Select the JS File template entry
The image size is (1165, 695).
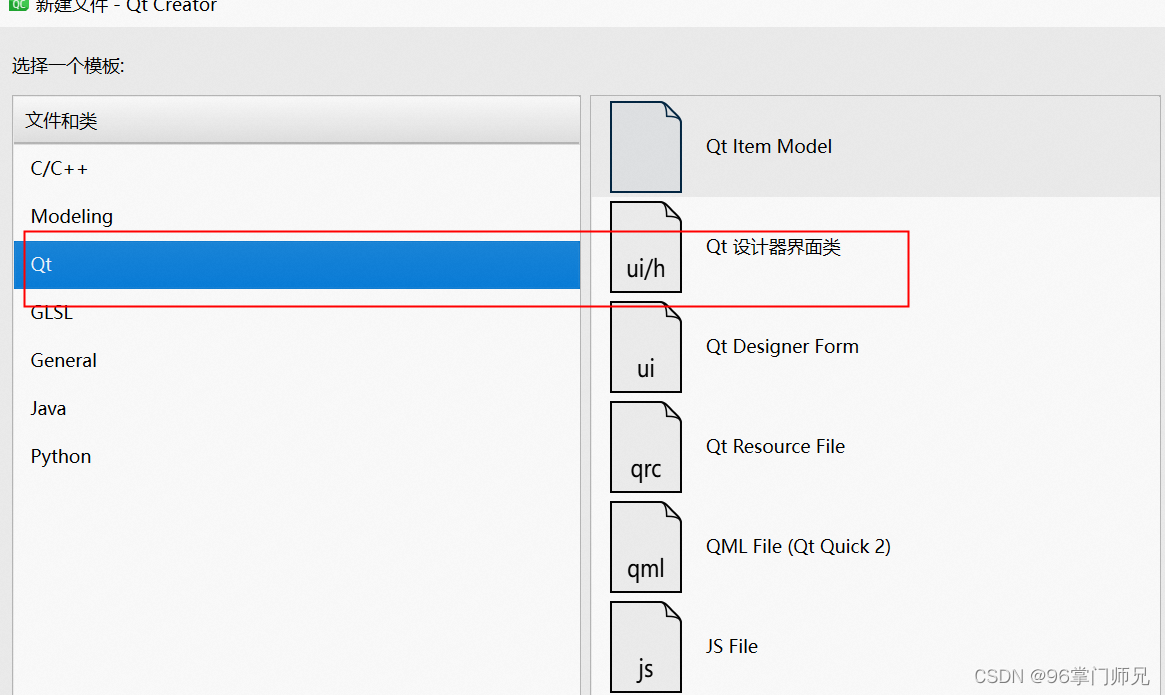(x=731, y=646)
